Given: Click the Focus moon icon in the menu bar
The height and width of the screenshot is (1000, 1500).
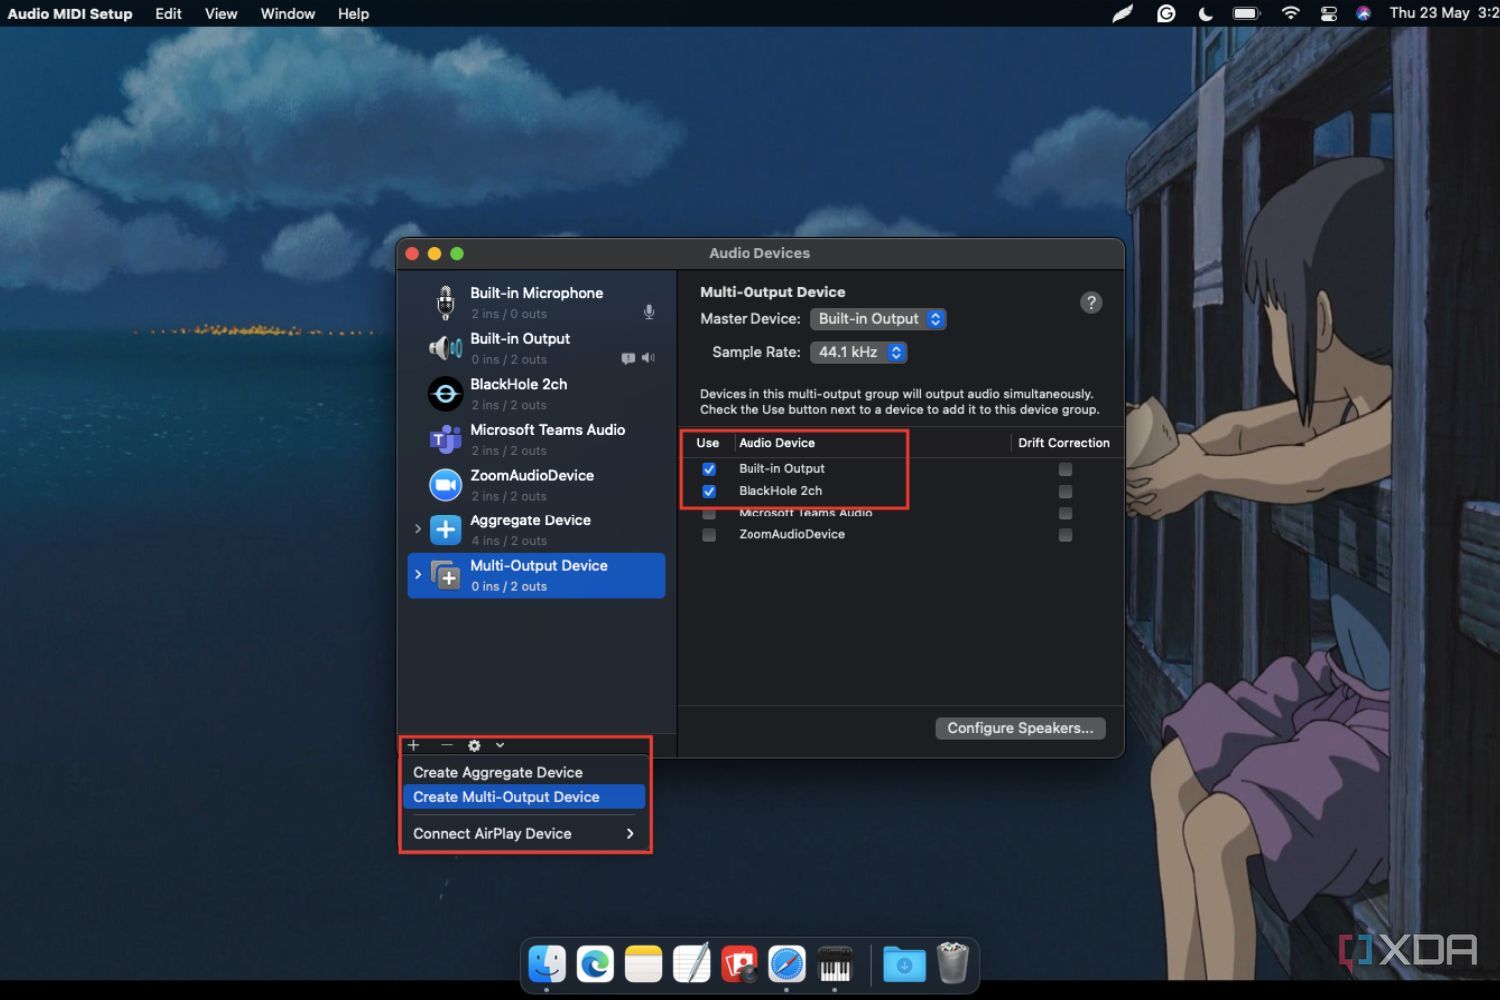Looking at the screenshot, I should (1205, 13).
